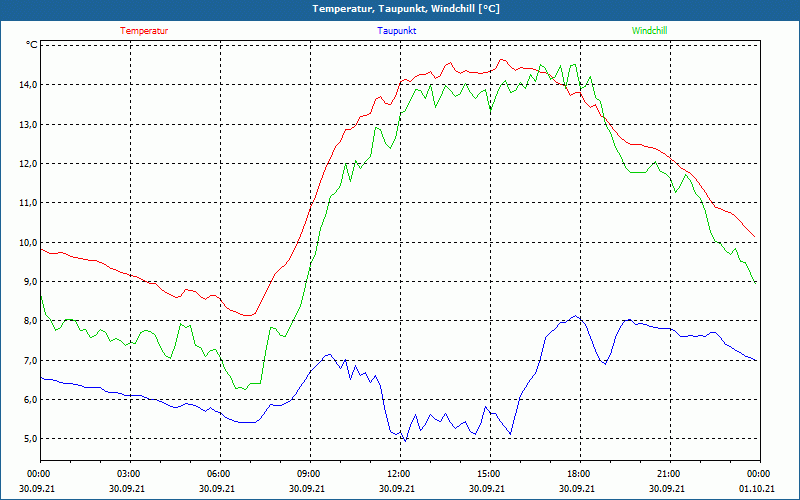The image size is (800, 500).
Task: Click the 12:00 time axis label
Action: point(397,474)
